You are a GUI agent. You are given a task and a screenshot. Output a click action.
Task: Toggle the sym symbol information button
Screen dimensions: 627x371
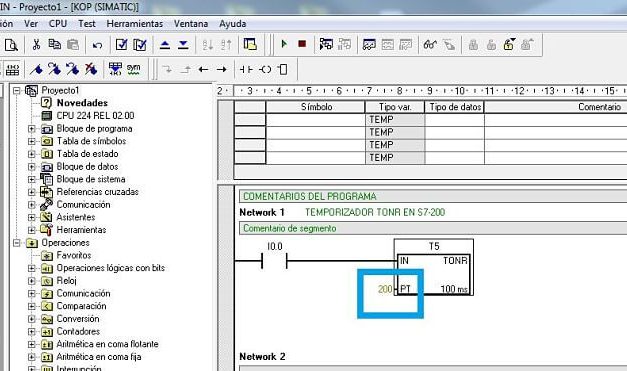pyautogui.click(x=133, y=69)
